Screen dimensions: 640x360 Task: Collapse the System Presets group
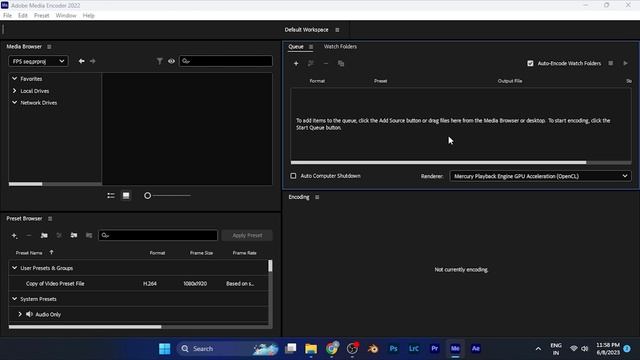coord(15,299)
